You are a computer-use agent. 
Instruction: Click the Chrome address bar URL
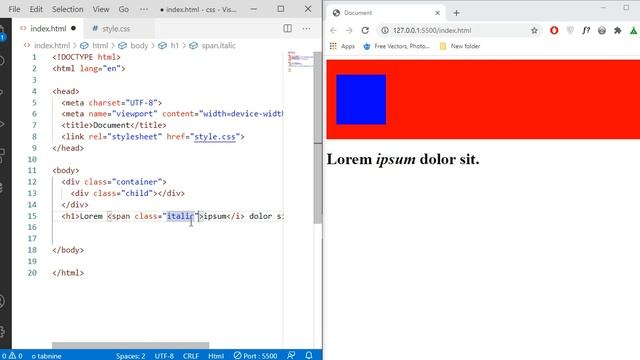point(432,30)
